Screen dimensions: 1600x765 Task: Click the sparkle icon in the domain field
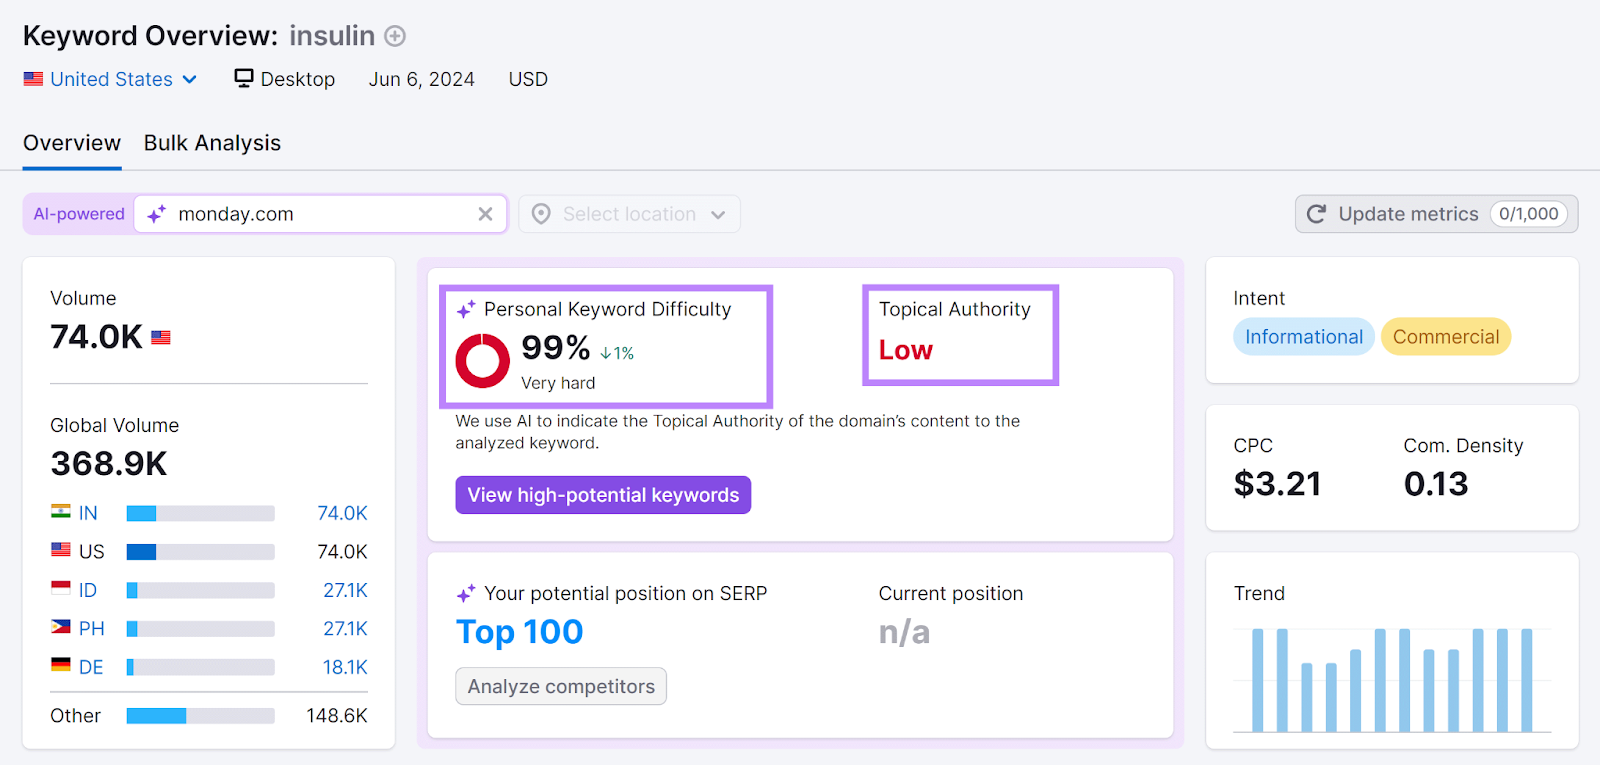157,214
